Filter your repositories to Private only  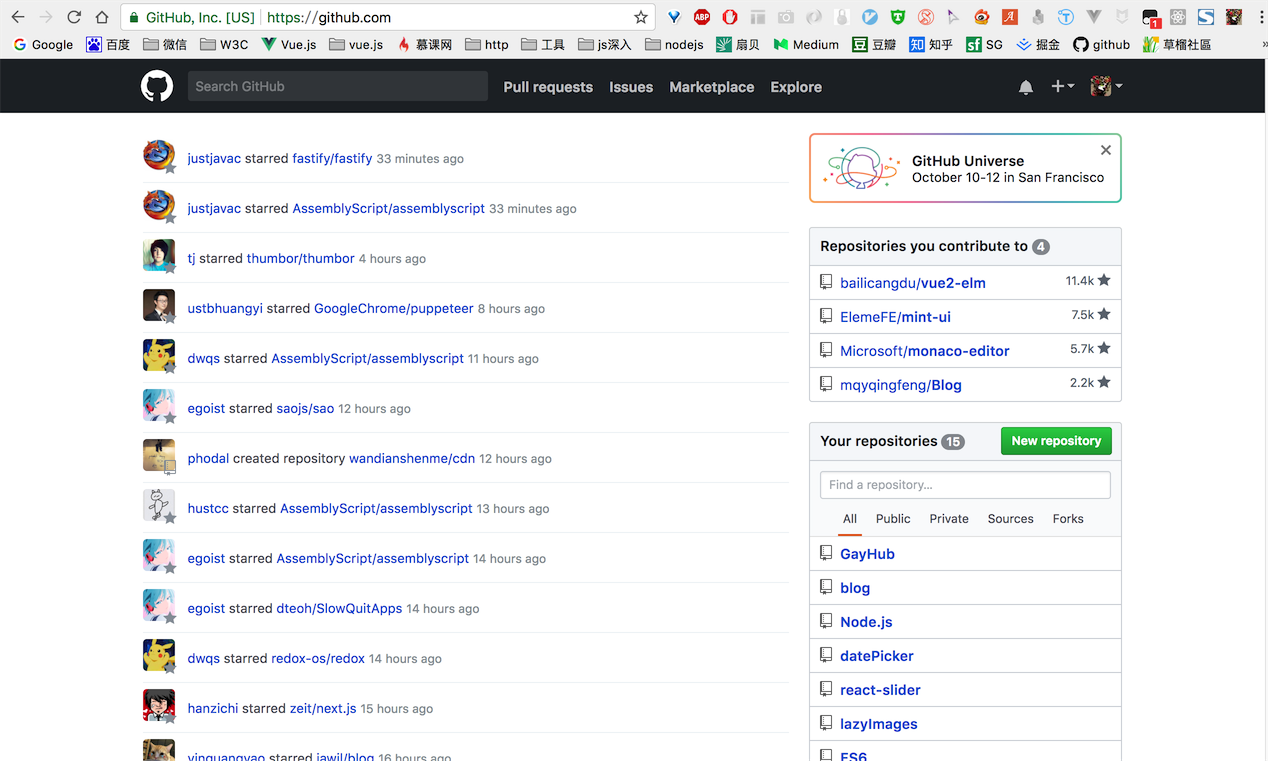click(x=948, y=518)
